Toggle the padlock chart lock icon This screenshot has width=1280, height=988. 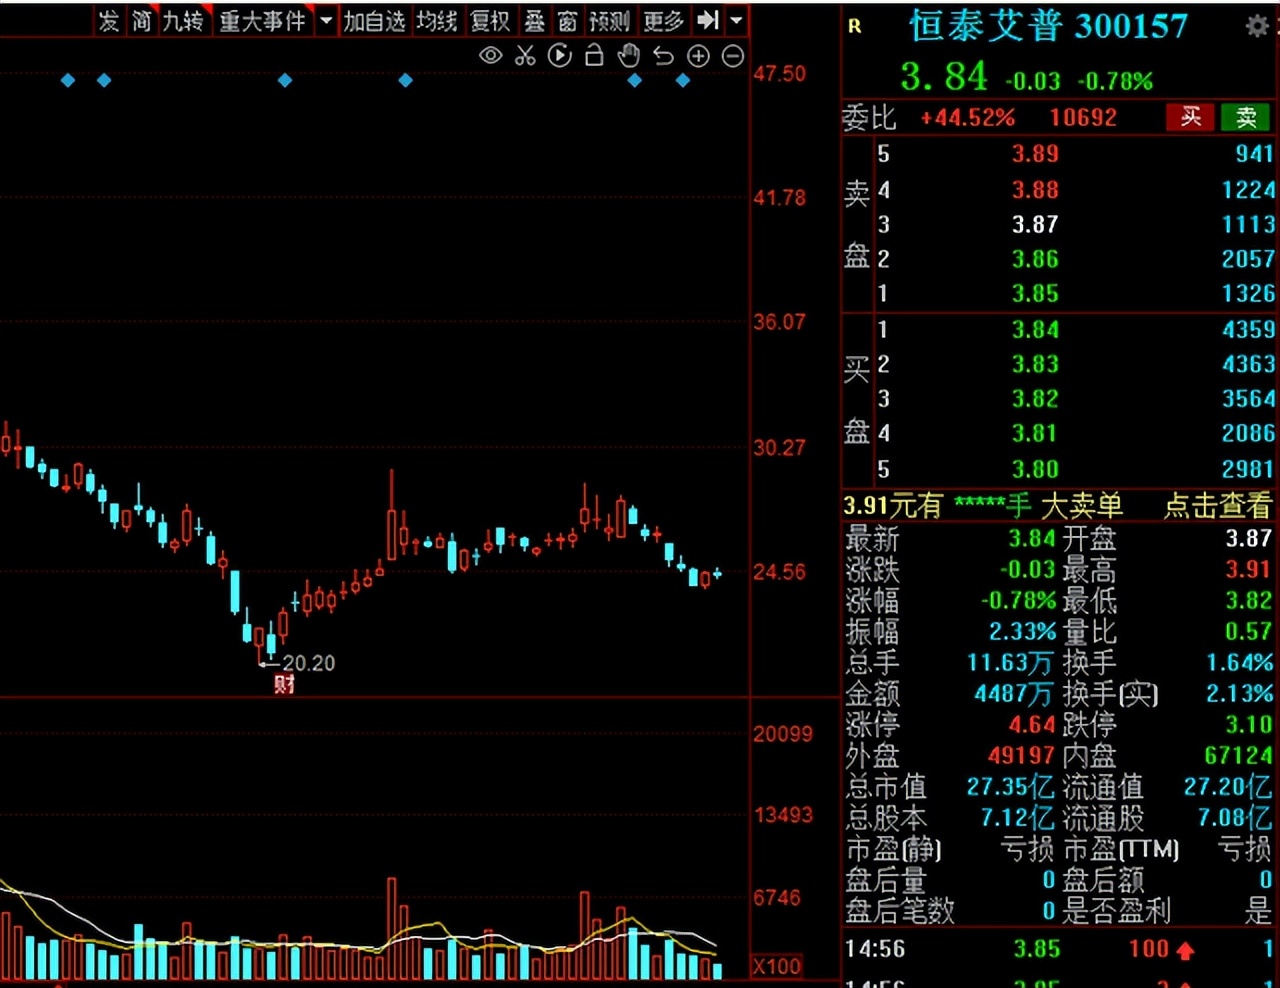click(x=594, y=56)
